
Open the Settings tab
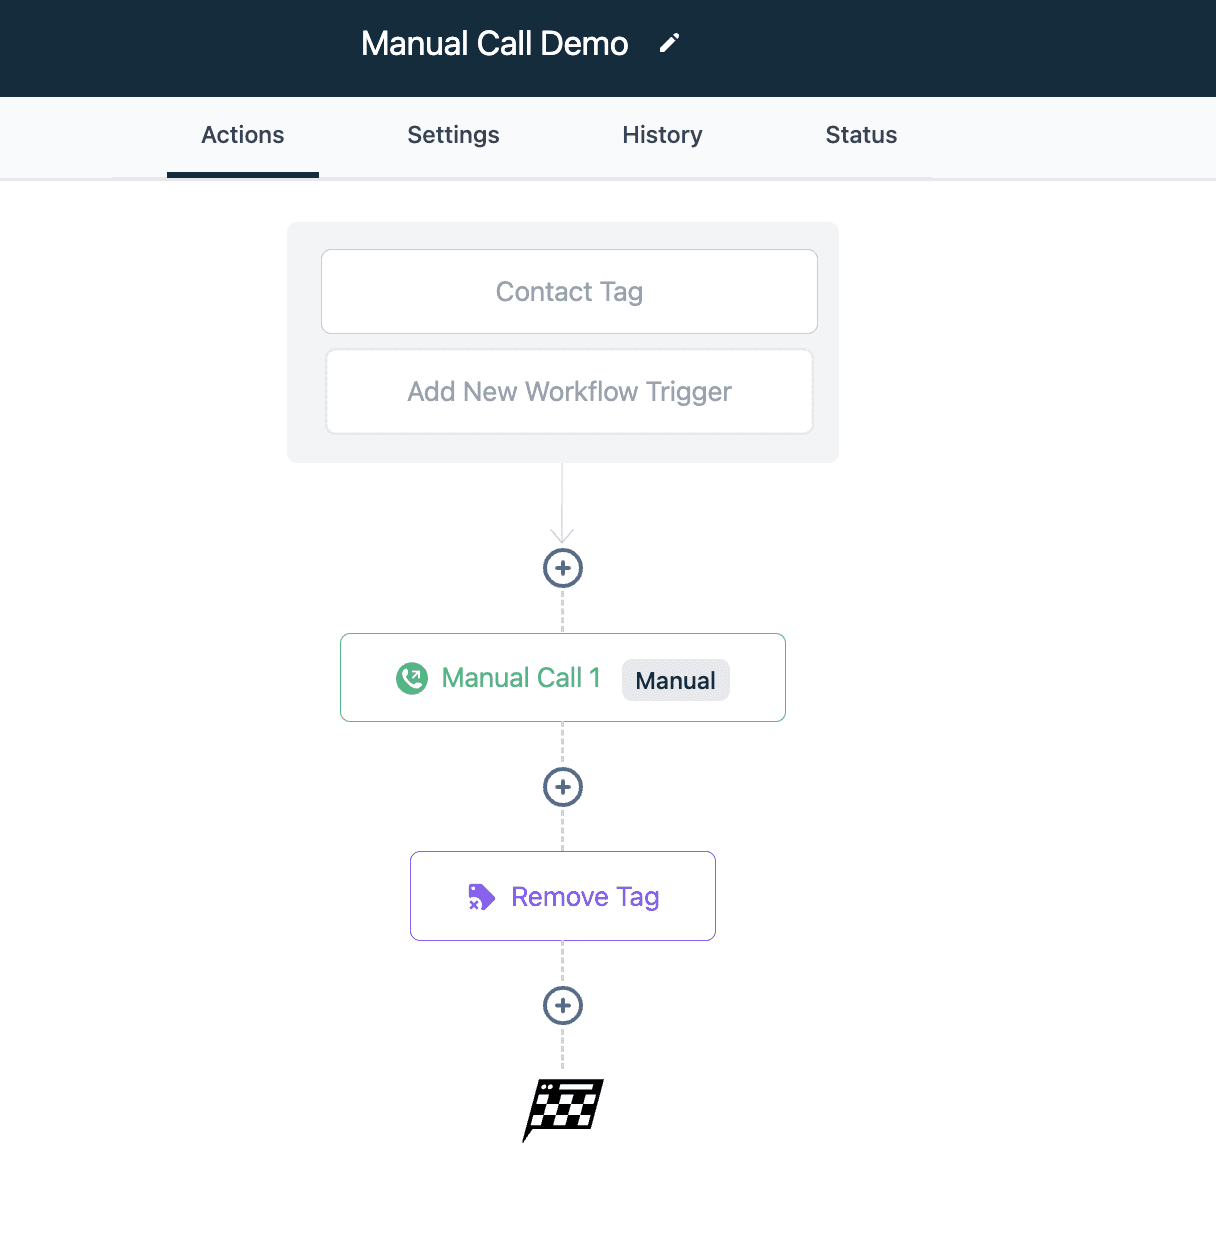(x=453, y=135)
